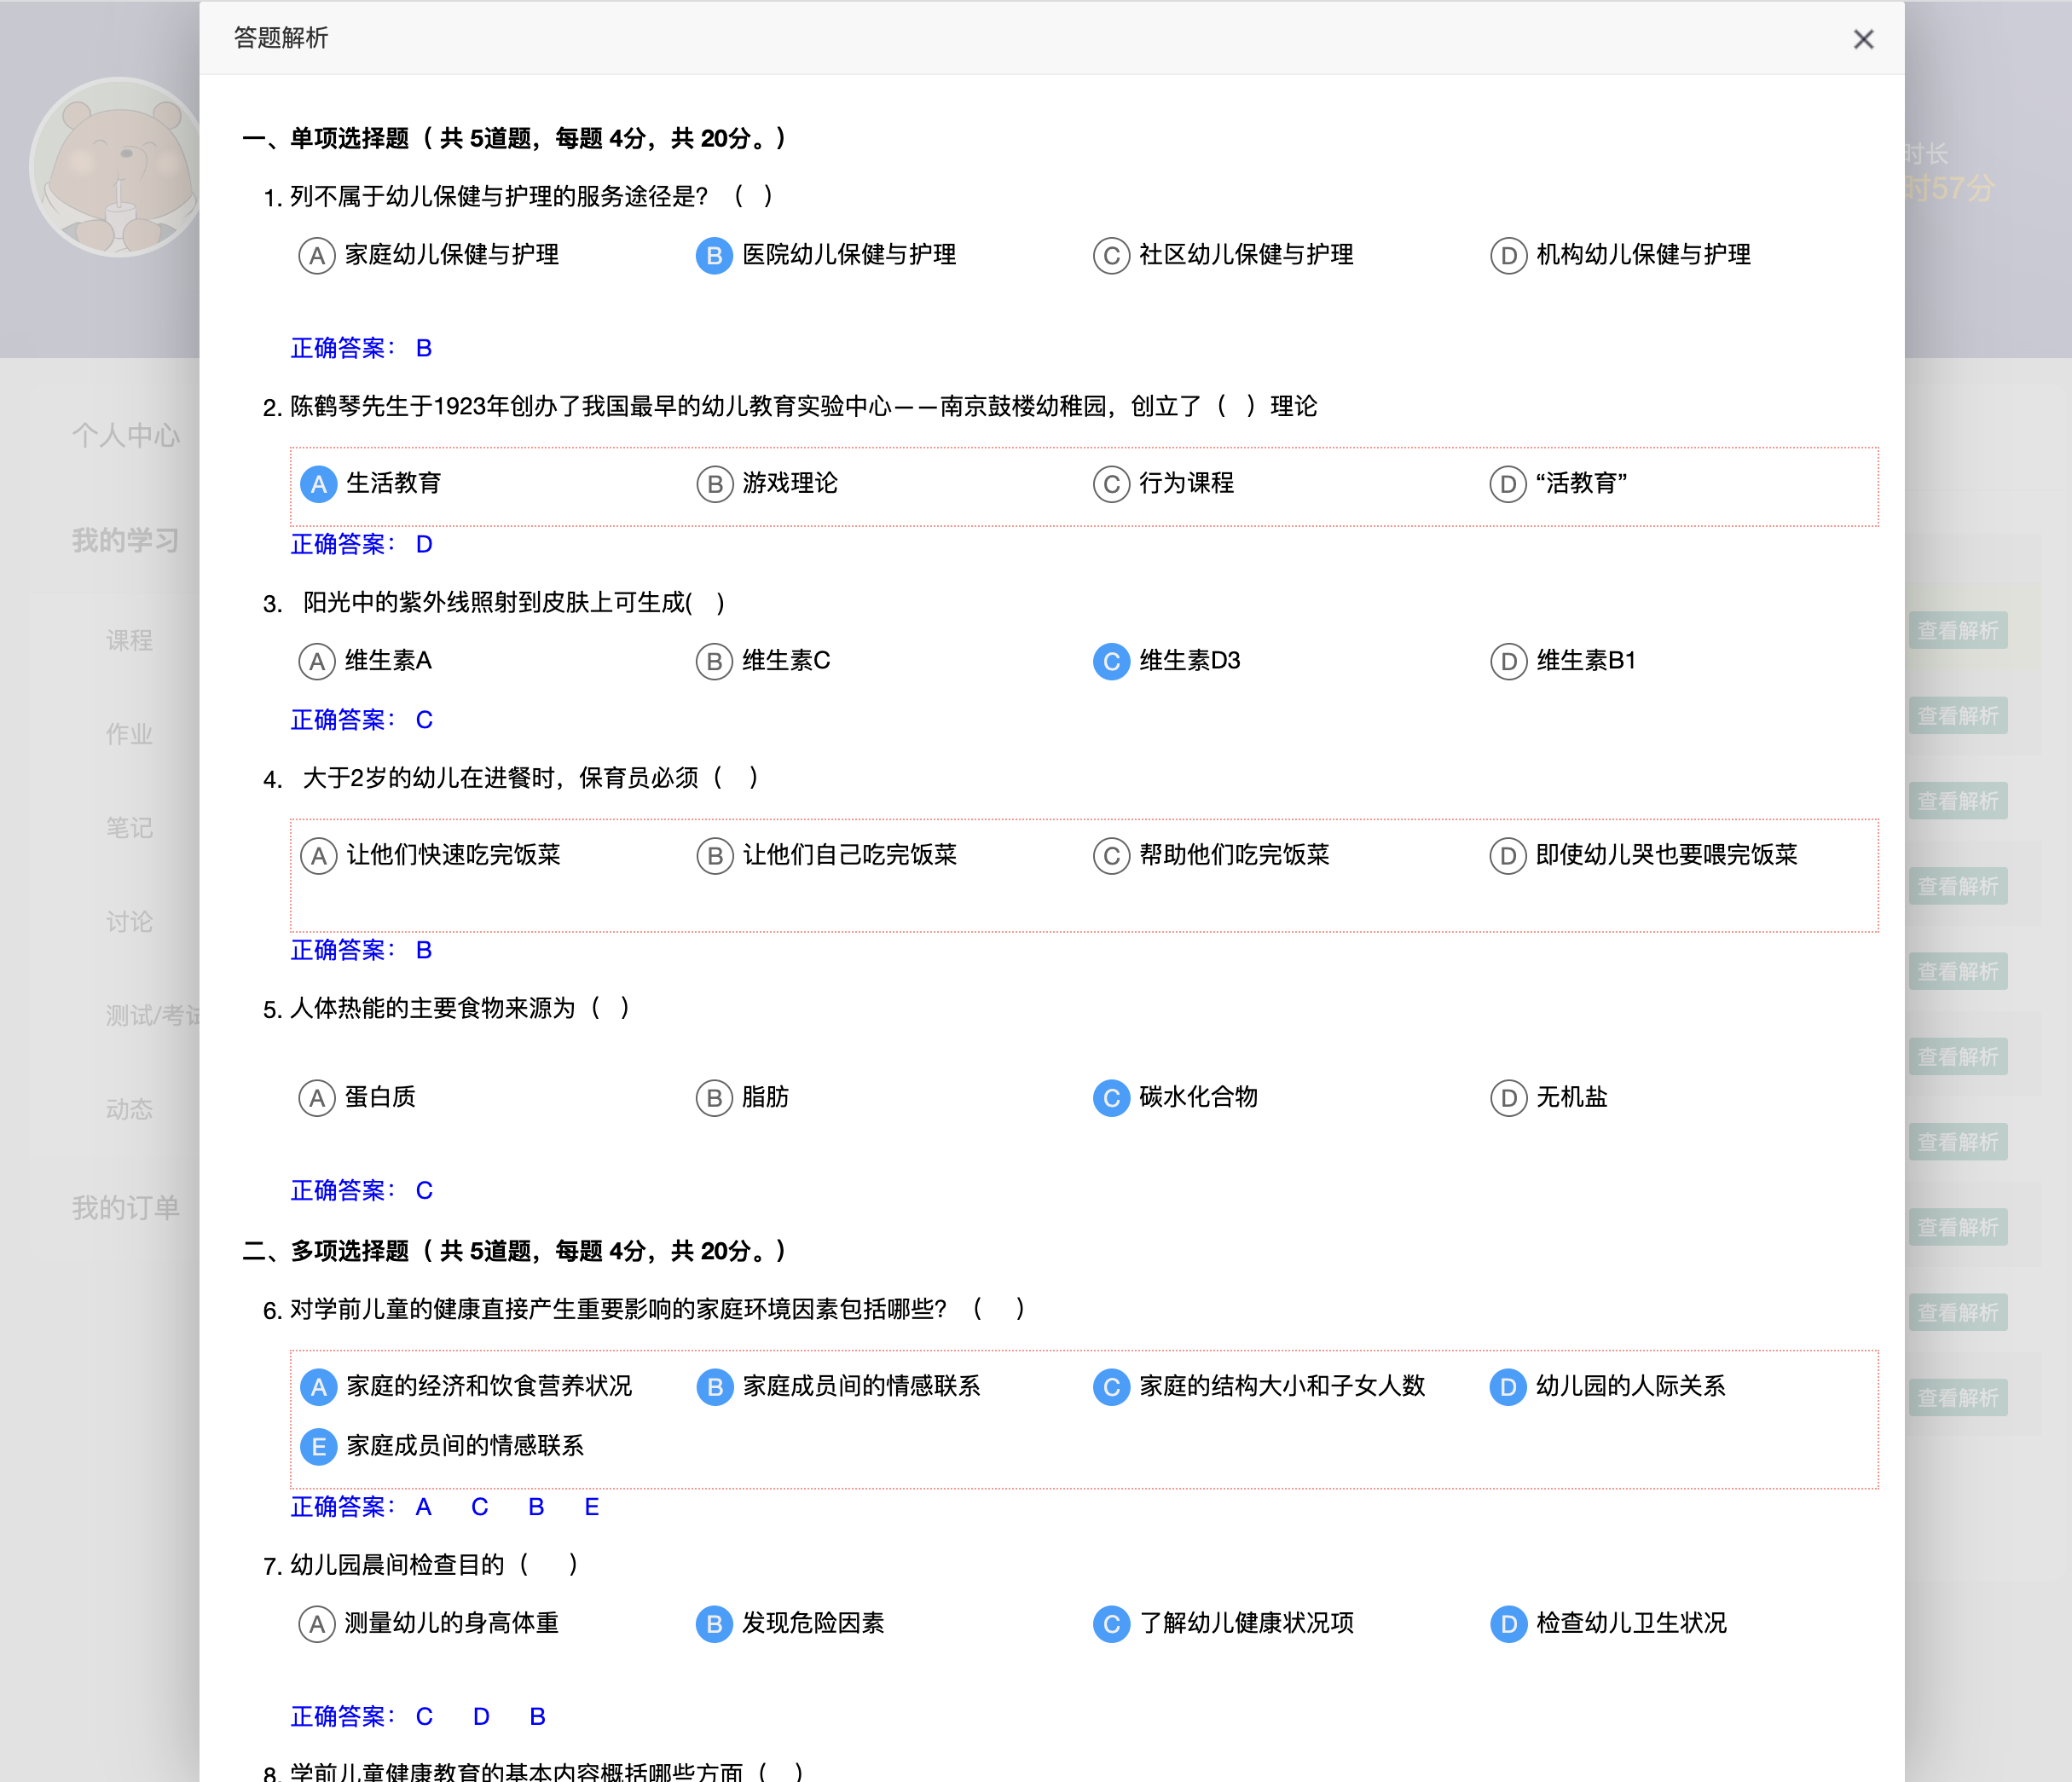Toggle checkbox C 了解幼儿健康状况项

pos(1110,1623)
